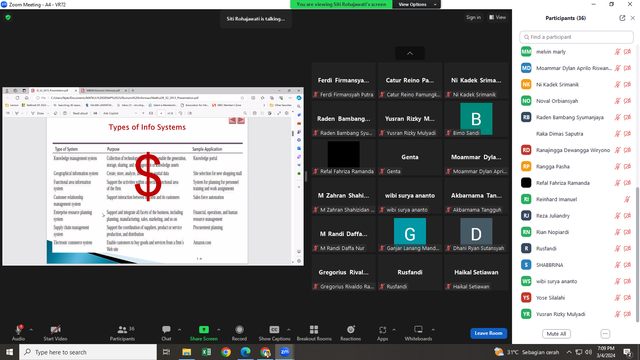The image size is (640, 360).
Task: Expand Show Captions options arrow
Action: click(289, 329)
